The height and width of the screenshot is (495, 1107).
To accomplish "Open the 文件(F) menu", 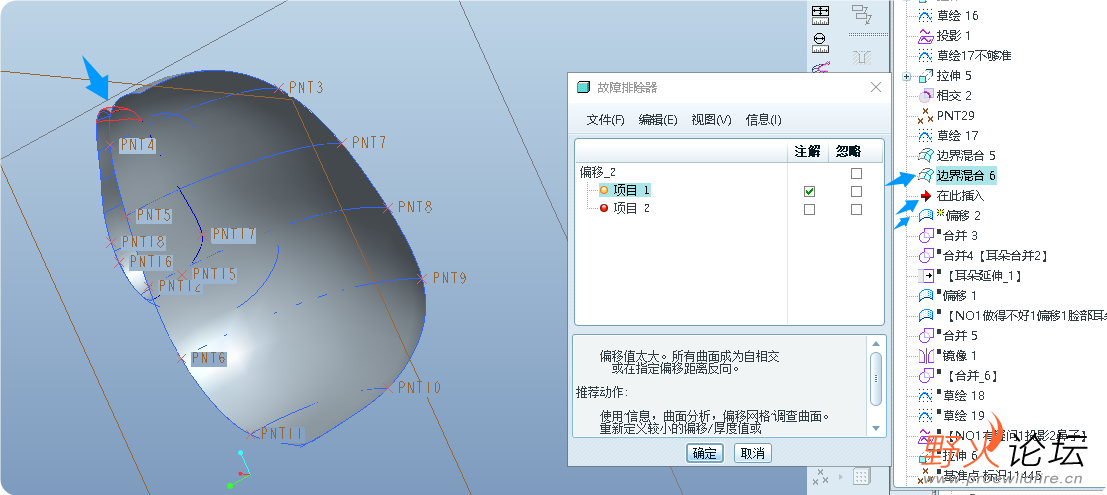I will coord(606,120).
